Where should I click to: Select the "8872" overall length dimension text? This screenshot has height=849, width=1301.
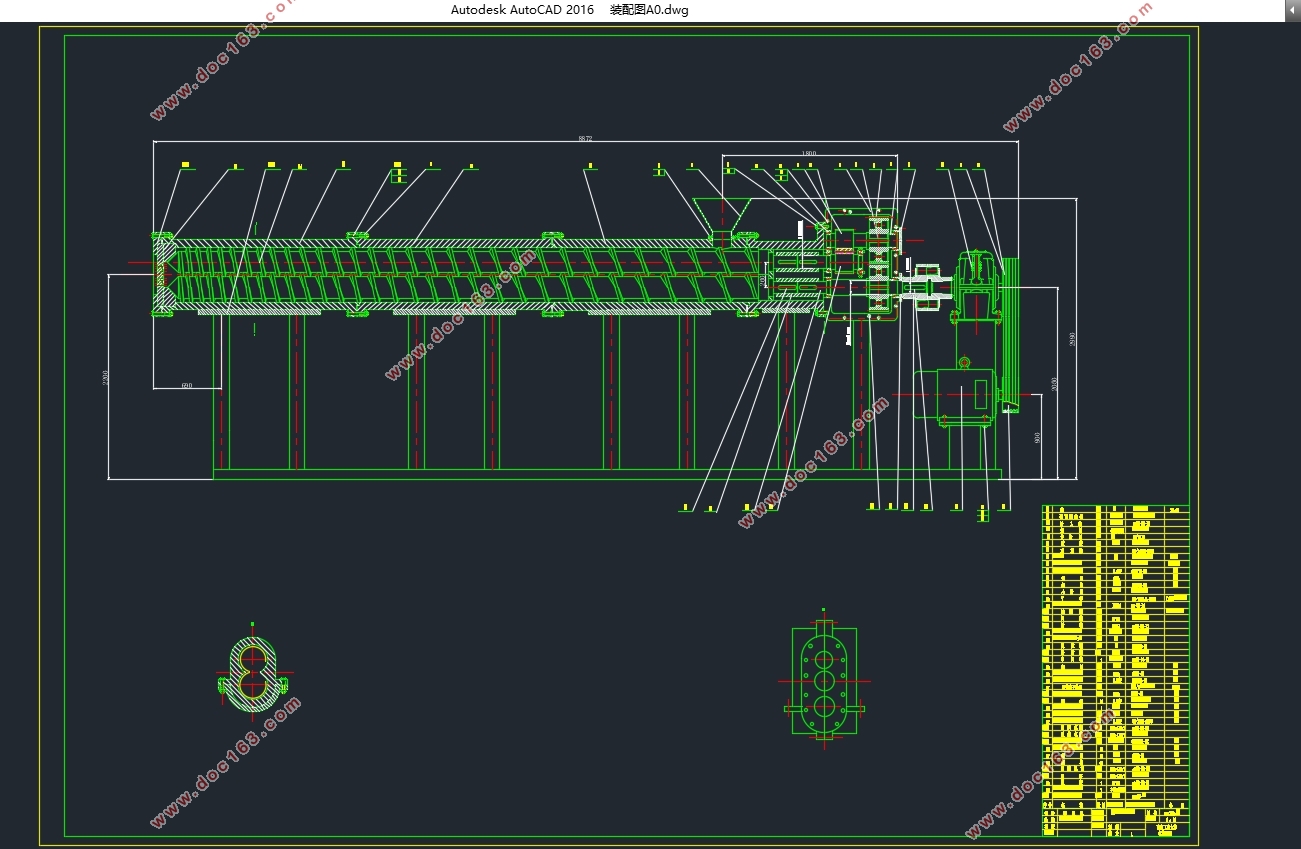coord(585,139)
